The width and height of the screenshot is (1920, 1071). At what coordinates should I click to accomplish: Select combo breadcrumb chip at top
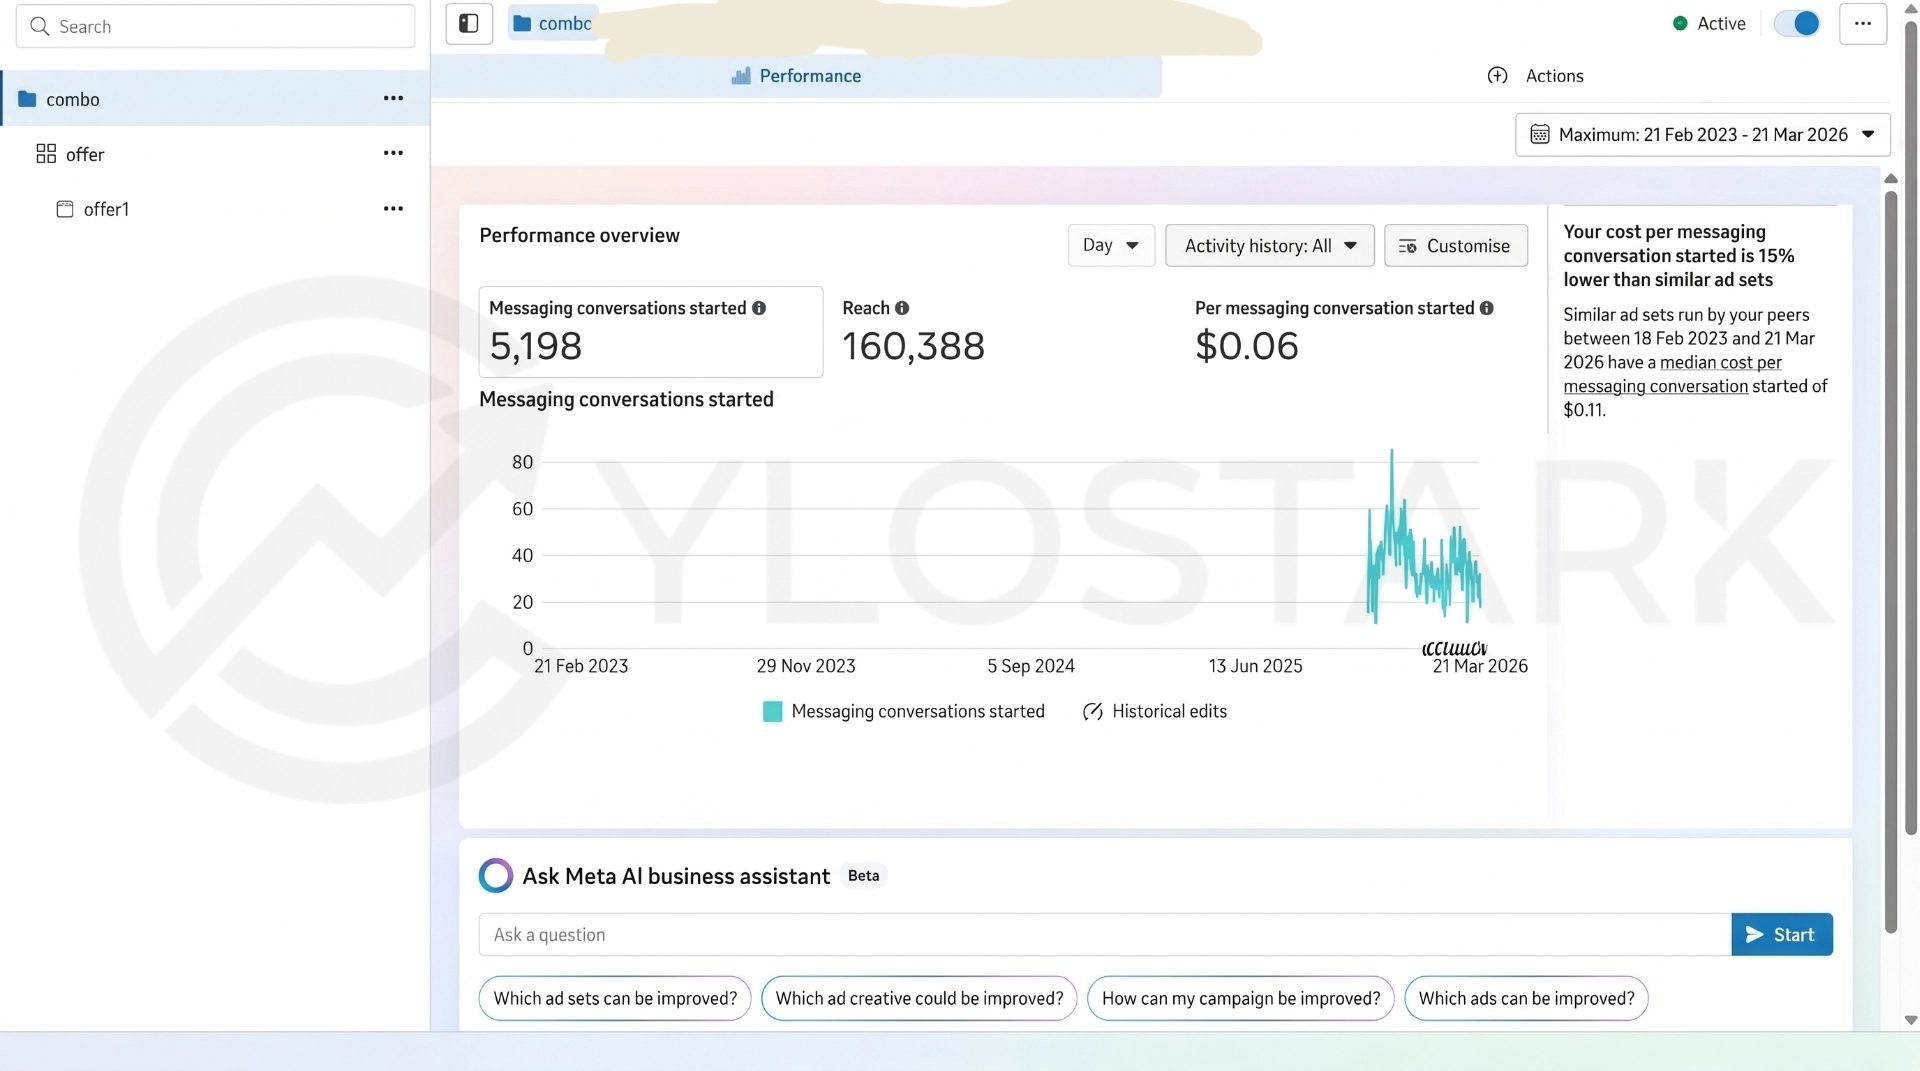[x=553, y=23]
